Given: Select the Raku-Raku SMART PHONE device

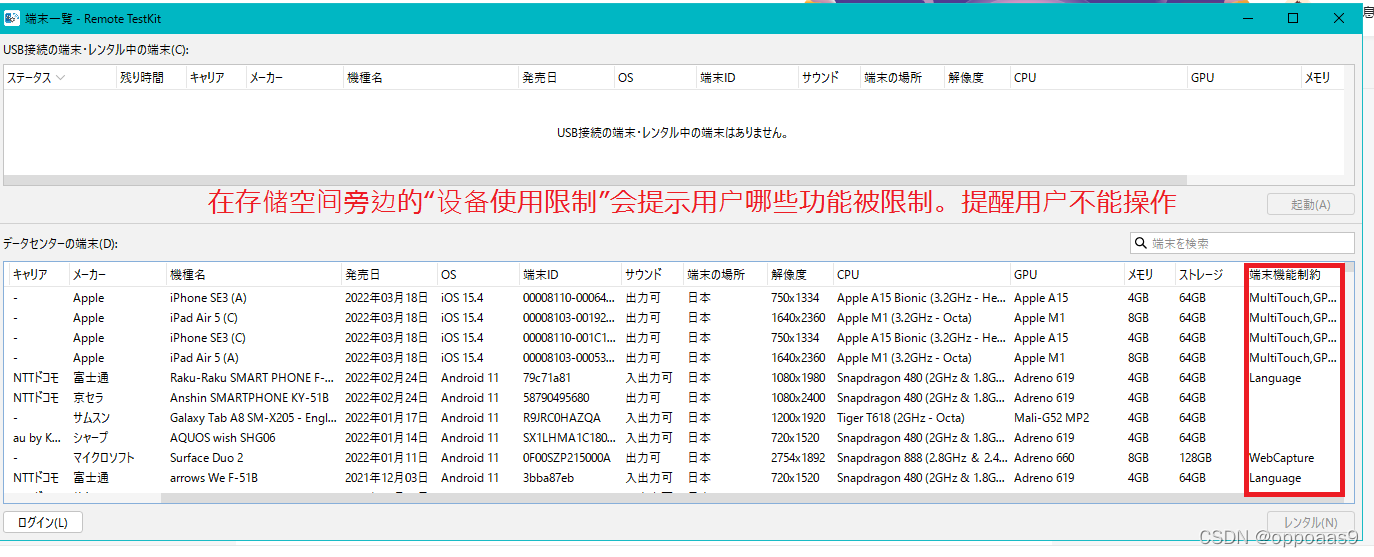Looking at the screenshot, I should (675, 378).
